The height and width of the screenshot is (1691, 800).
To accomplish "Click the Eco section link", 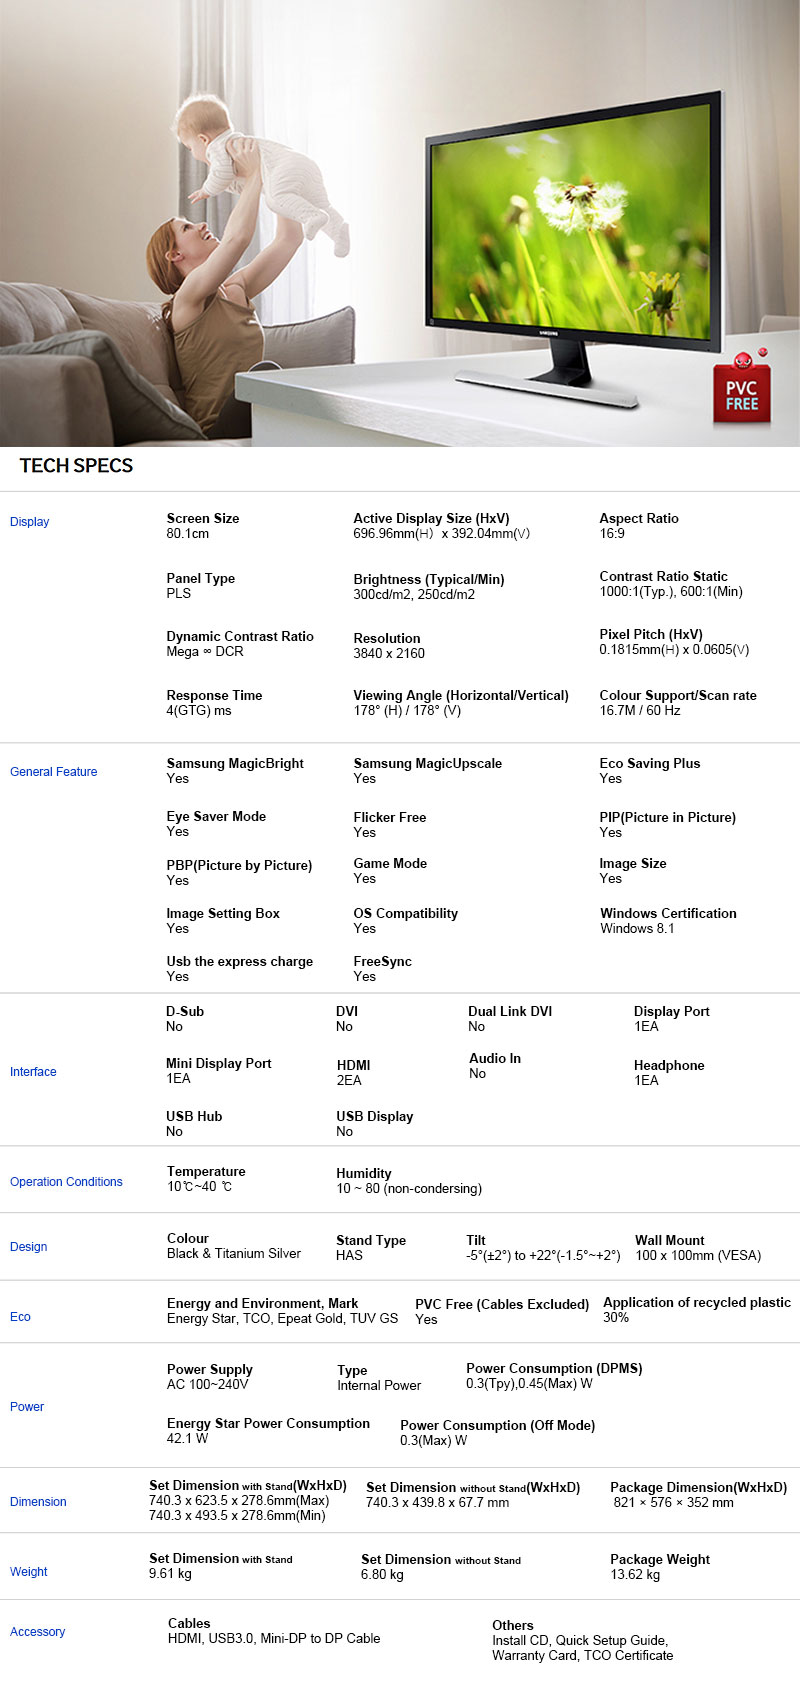I will point(20,1316).
